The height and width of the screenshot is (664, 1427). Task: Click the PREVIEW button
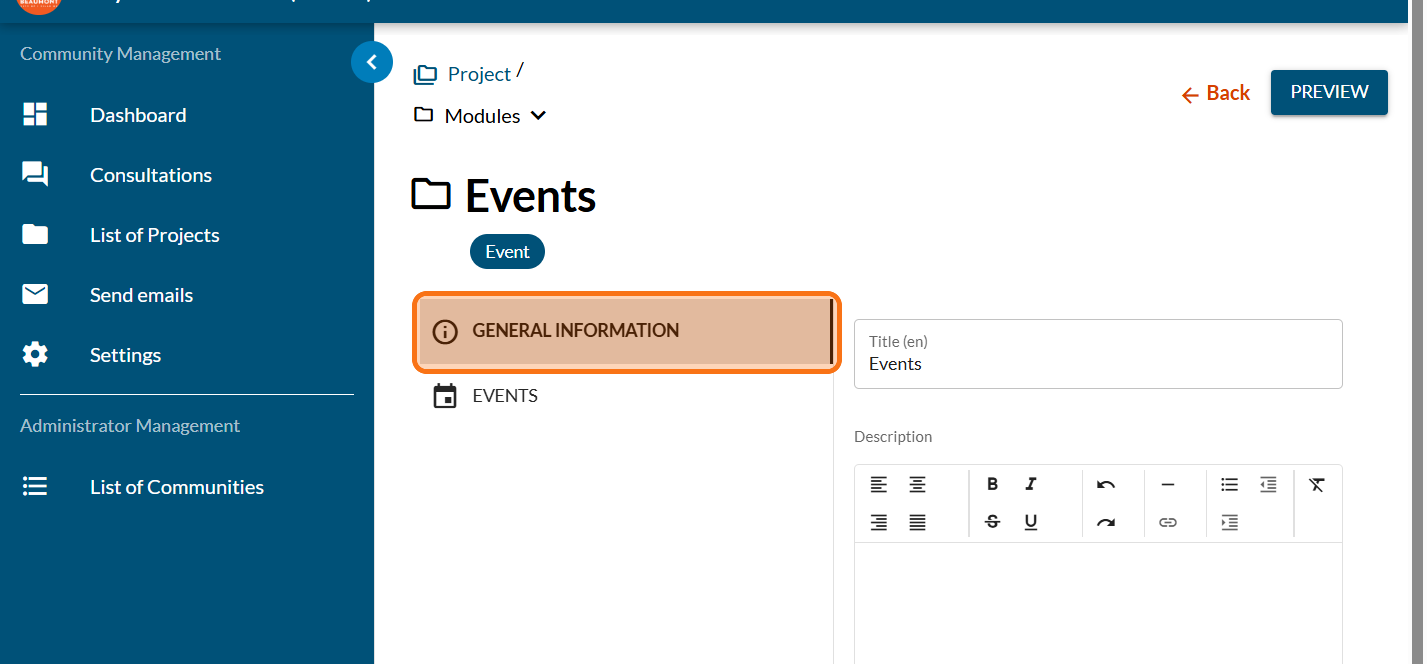pyautogui.click(x=1328, y=92)
